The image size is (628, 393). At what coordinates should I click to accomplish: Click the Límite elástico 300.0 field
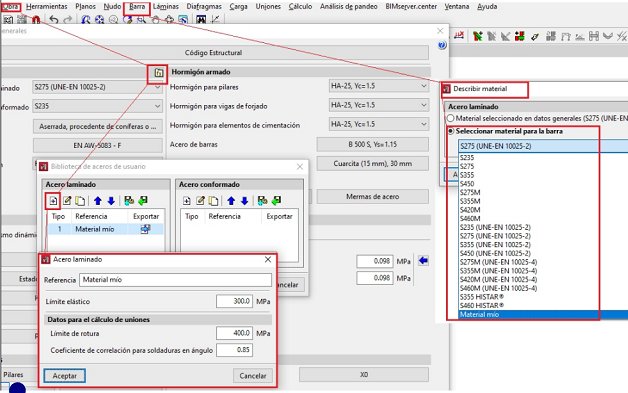[x=234, y=301]
